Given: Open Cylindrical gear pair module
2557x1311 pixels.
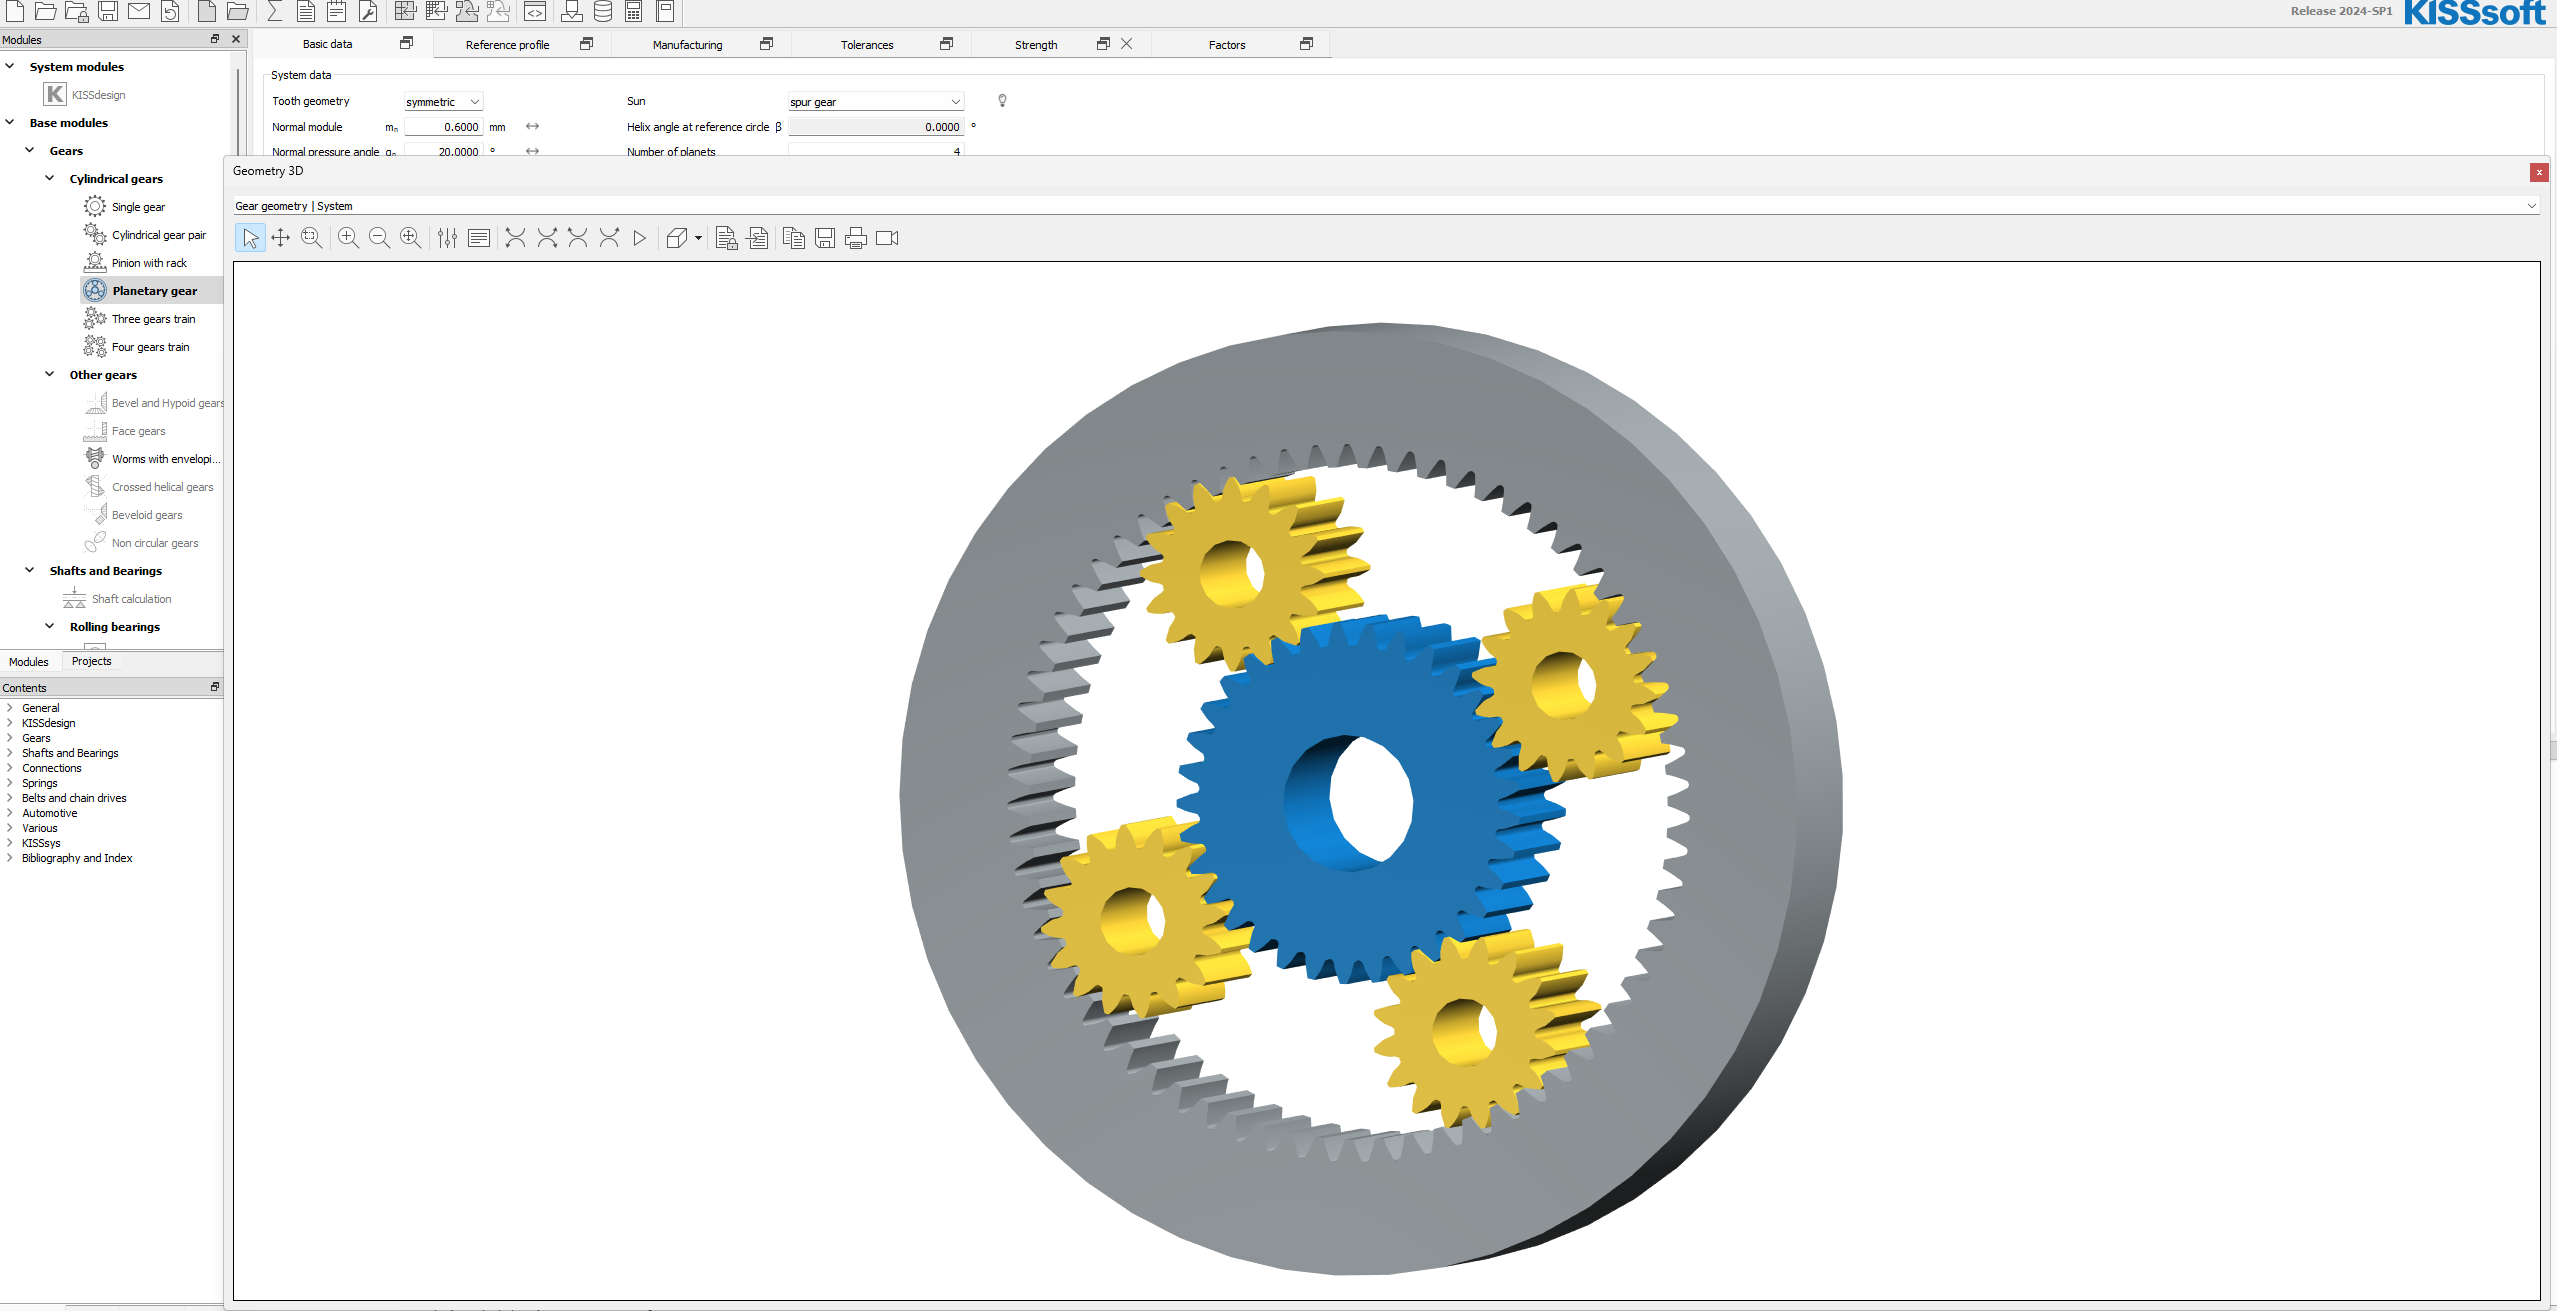Looking at the screenshot, I should tap(158, 235).
